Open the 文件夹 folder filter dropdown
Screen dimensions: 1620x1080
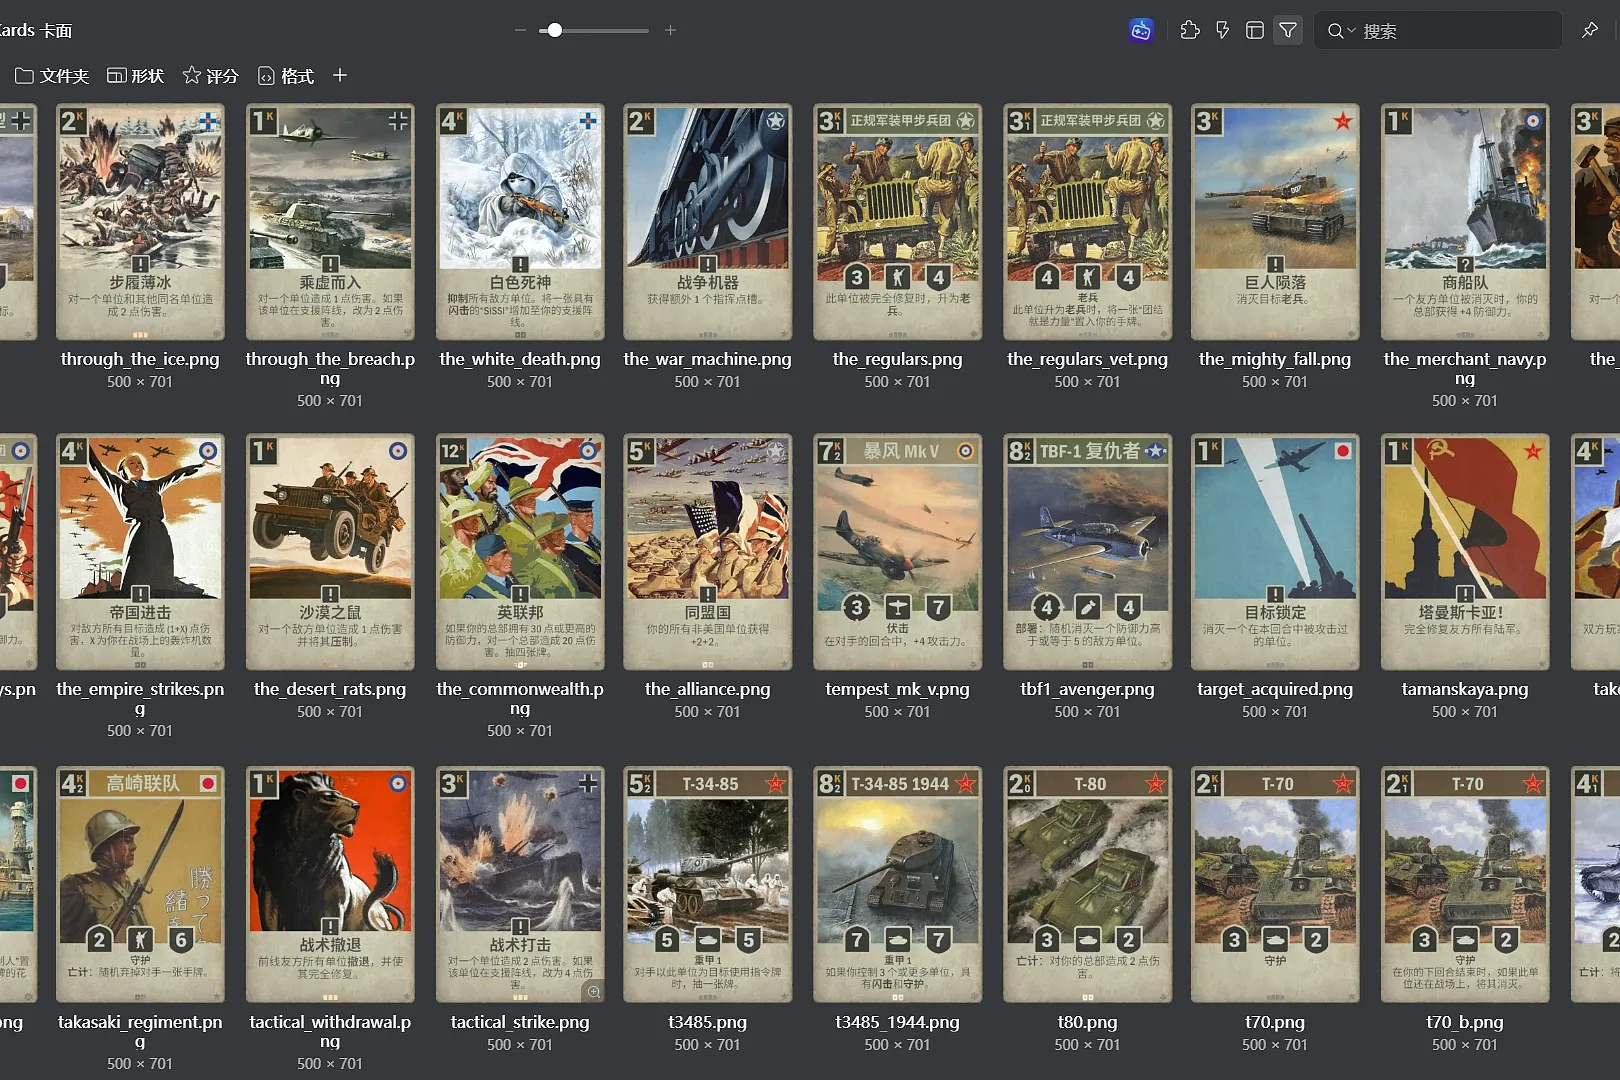pyautogui.click(x=52, y=76)
